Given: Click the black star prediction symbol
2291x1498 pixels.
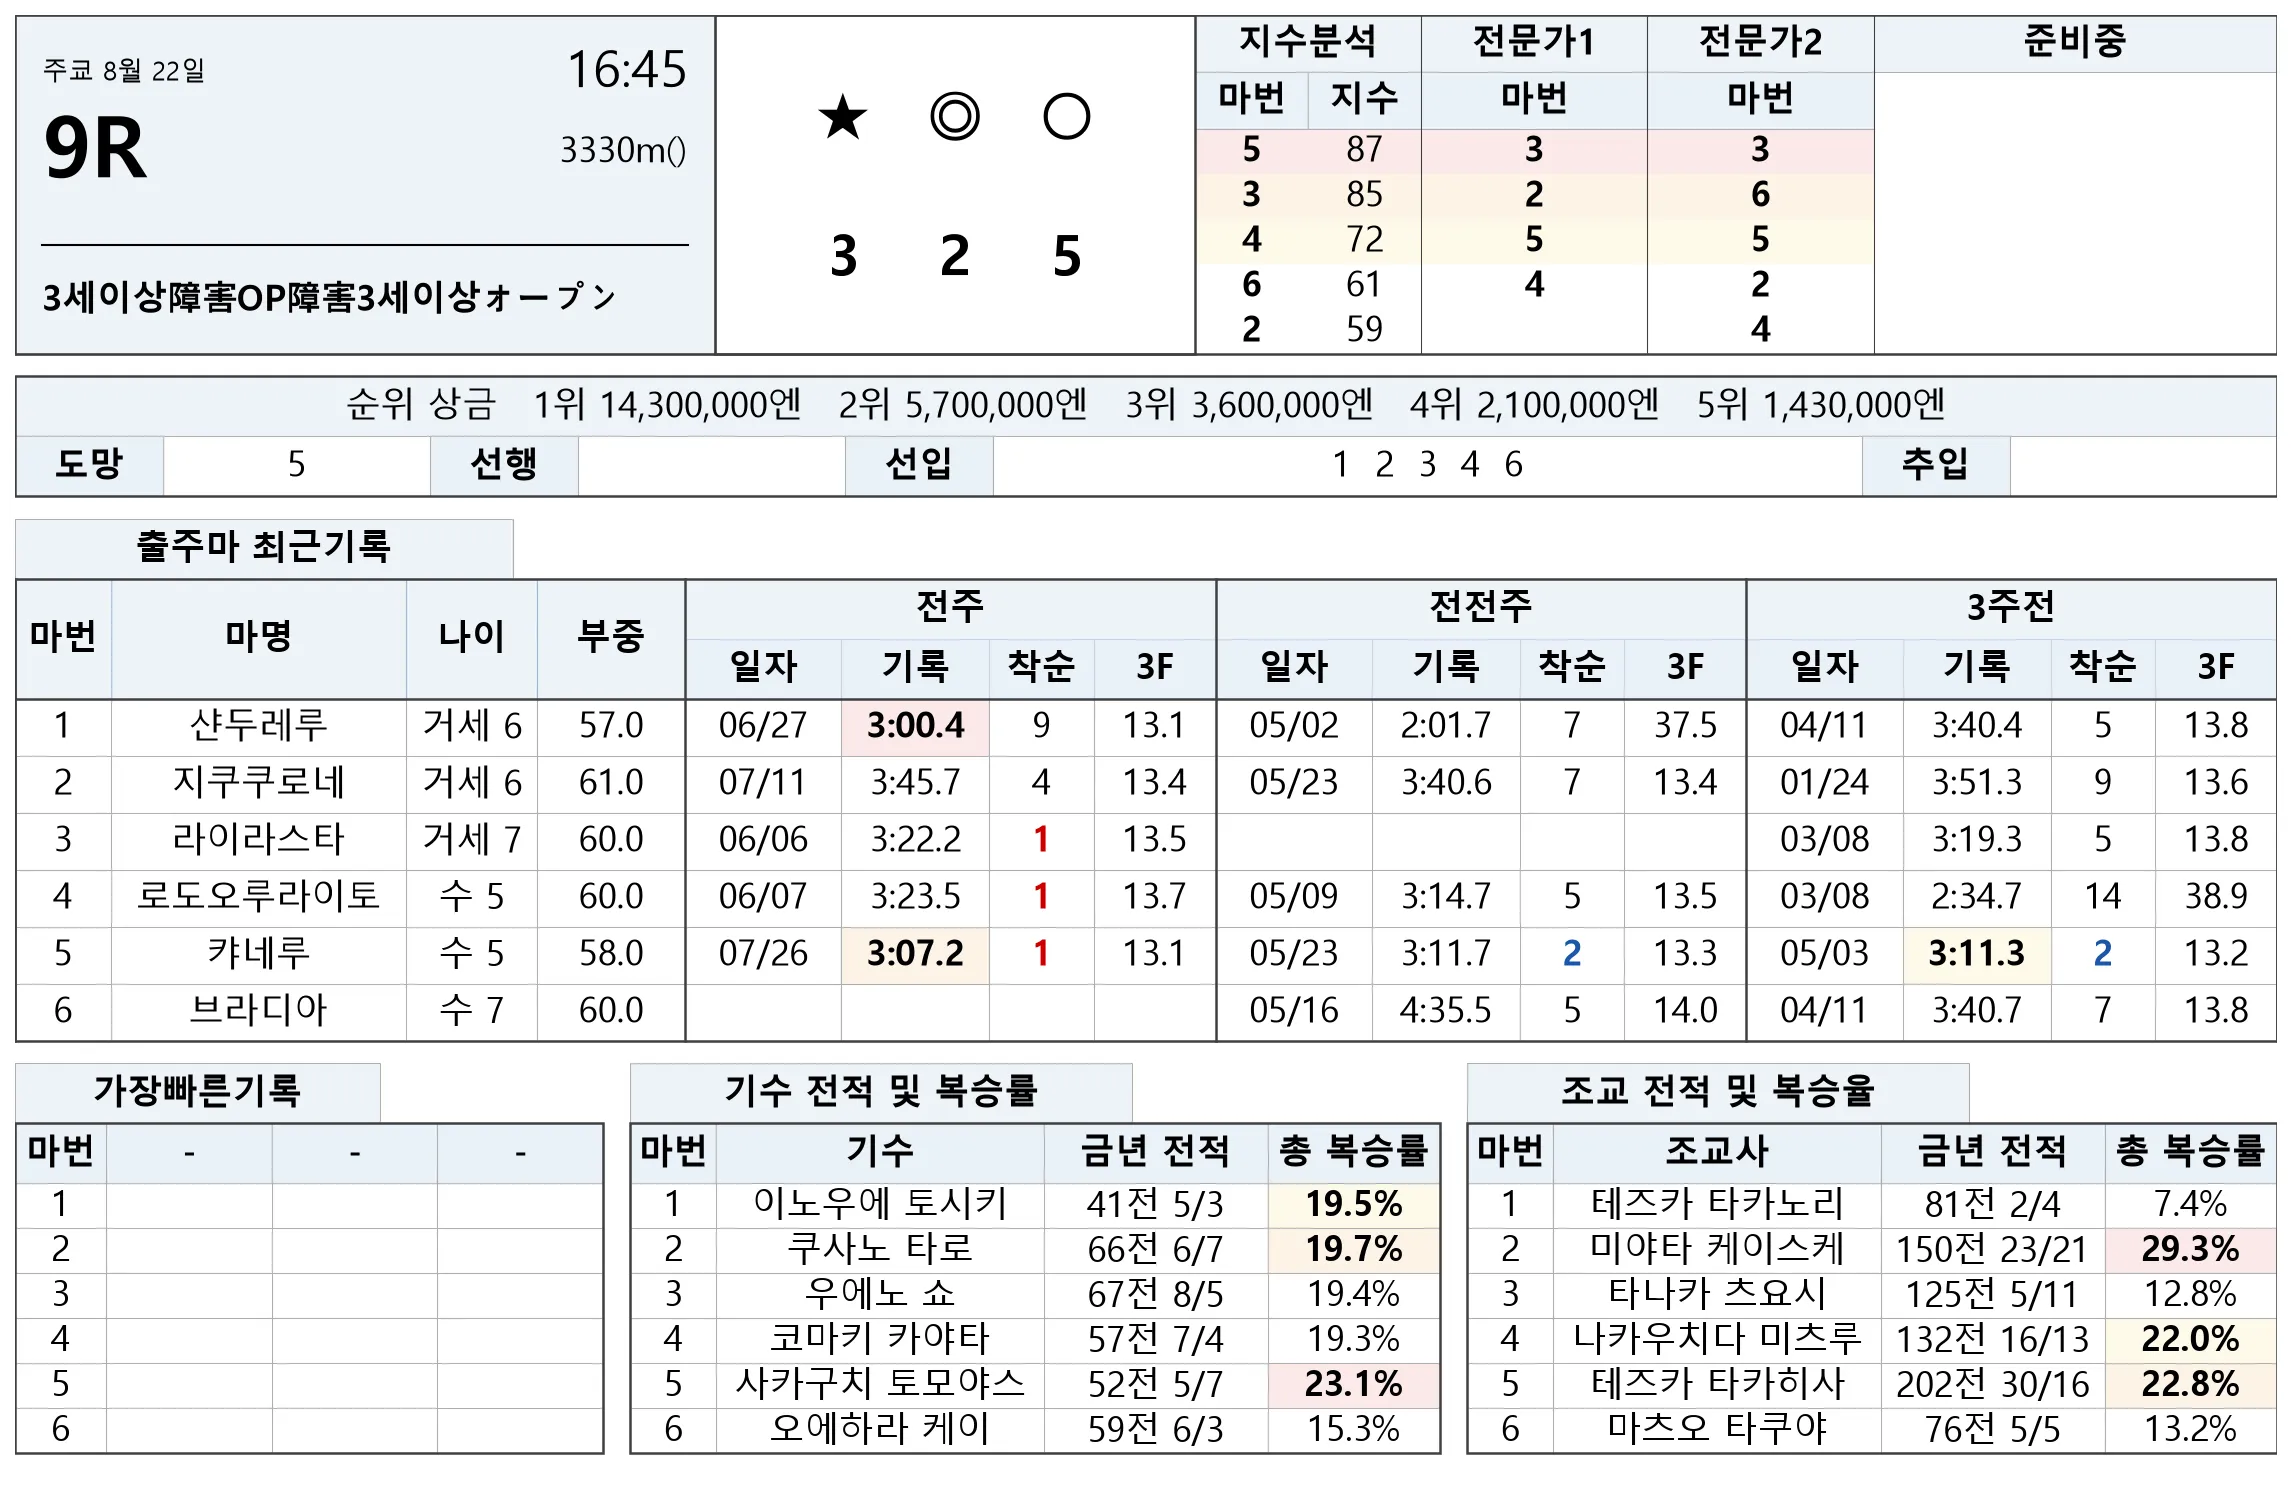Looking at the screenshot, I should (842, 117).
